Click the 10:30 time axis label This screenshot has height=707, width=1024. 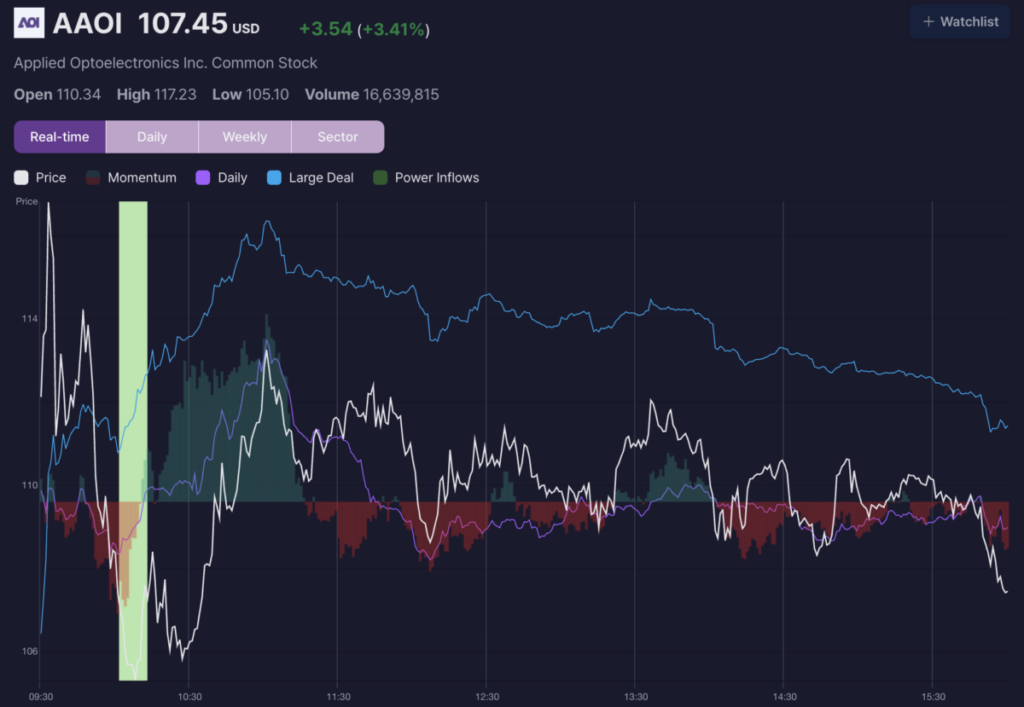[190, 696]
